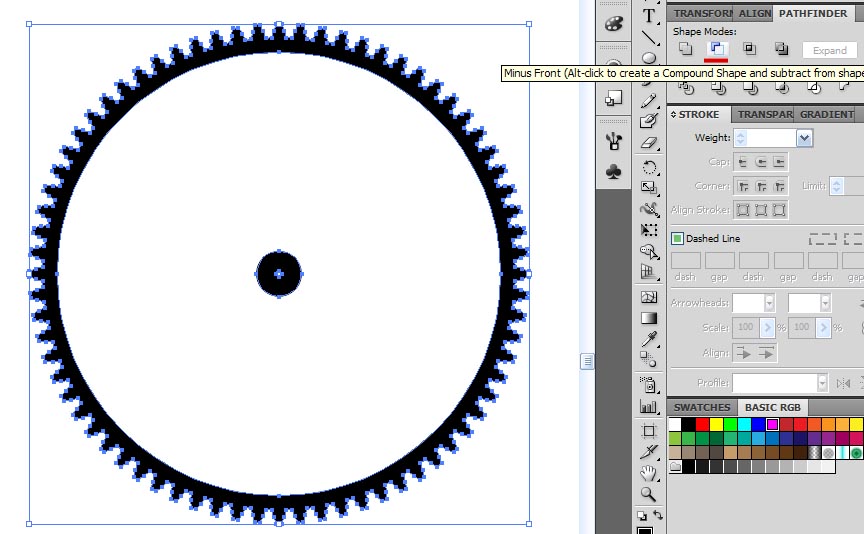Select the Scale tool
Viewport: 864px width, 534px height.
click(649, 188)
